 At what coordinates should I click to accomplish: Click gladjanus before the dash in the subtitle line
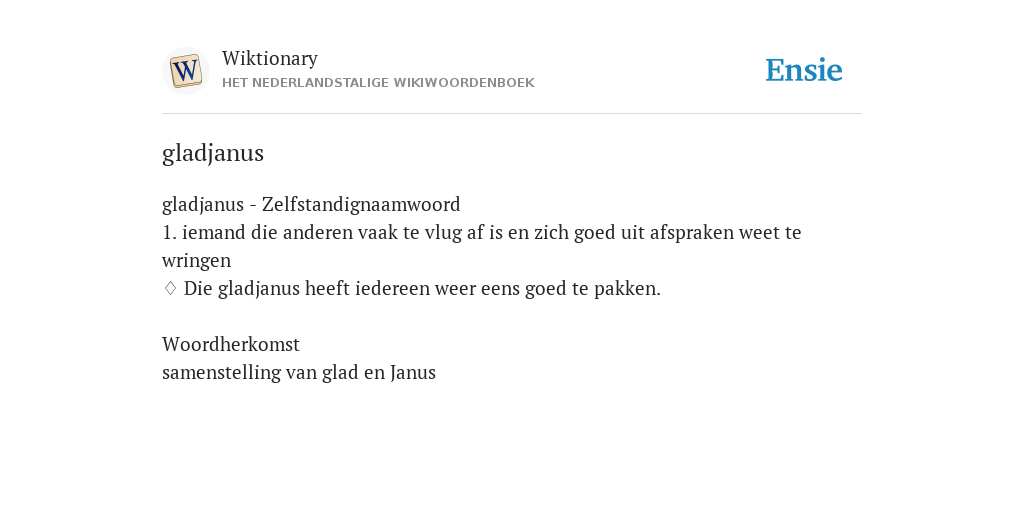coord(202,205)
